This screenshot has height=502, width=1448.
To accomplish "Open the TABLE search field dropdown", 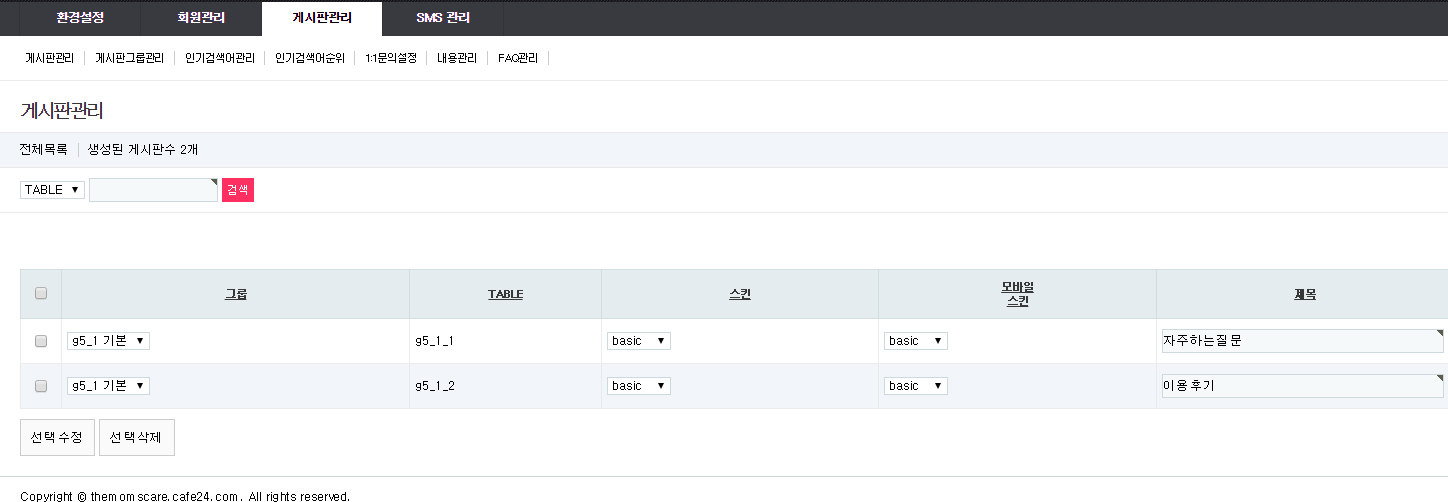I will [x=52, y=189].
